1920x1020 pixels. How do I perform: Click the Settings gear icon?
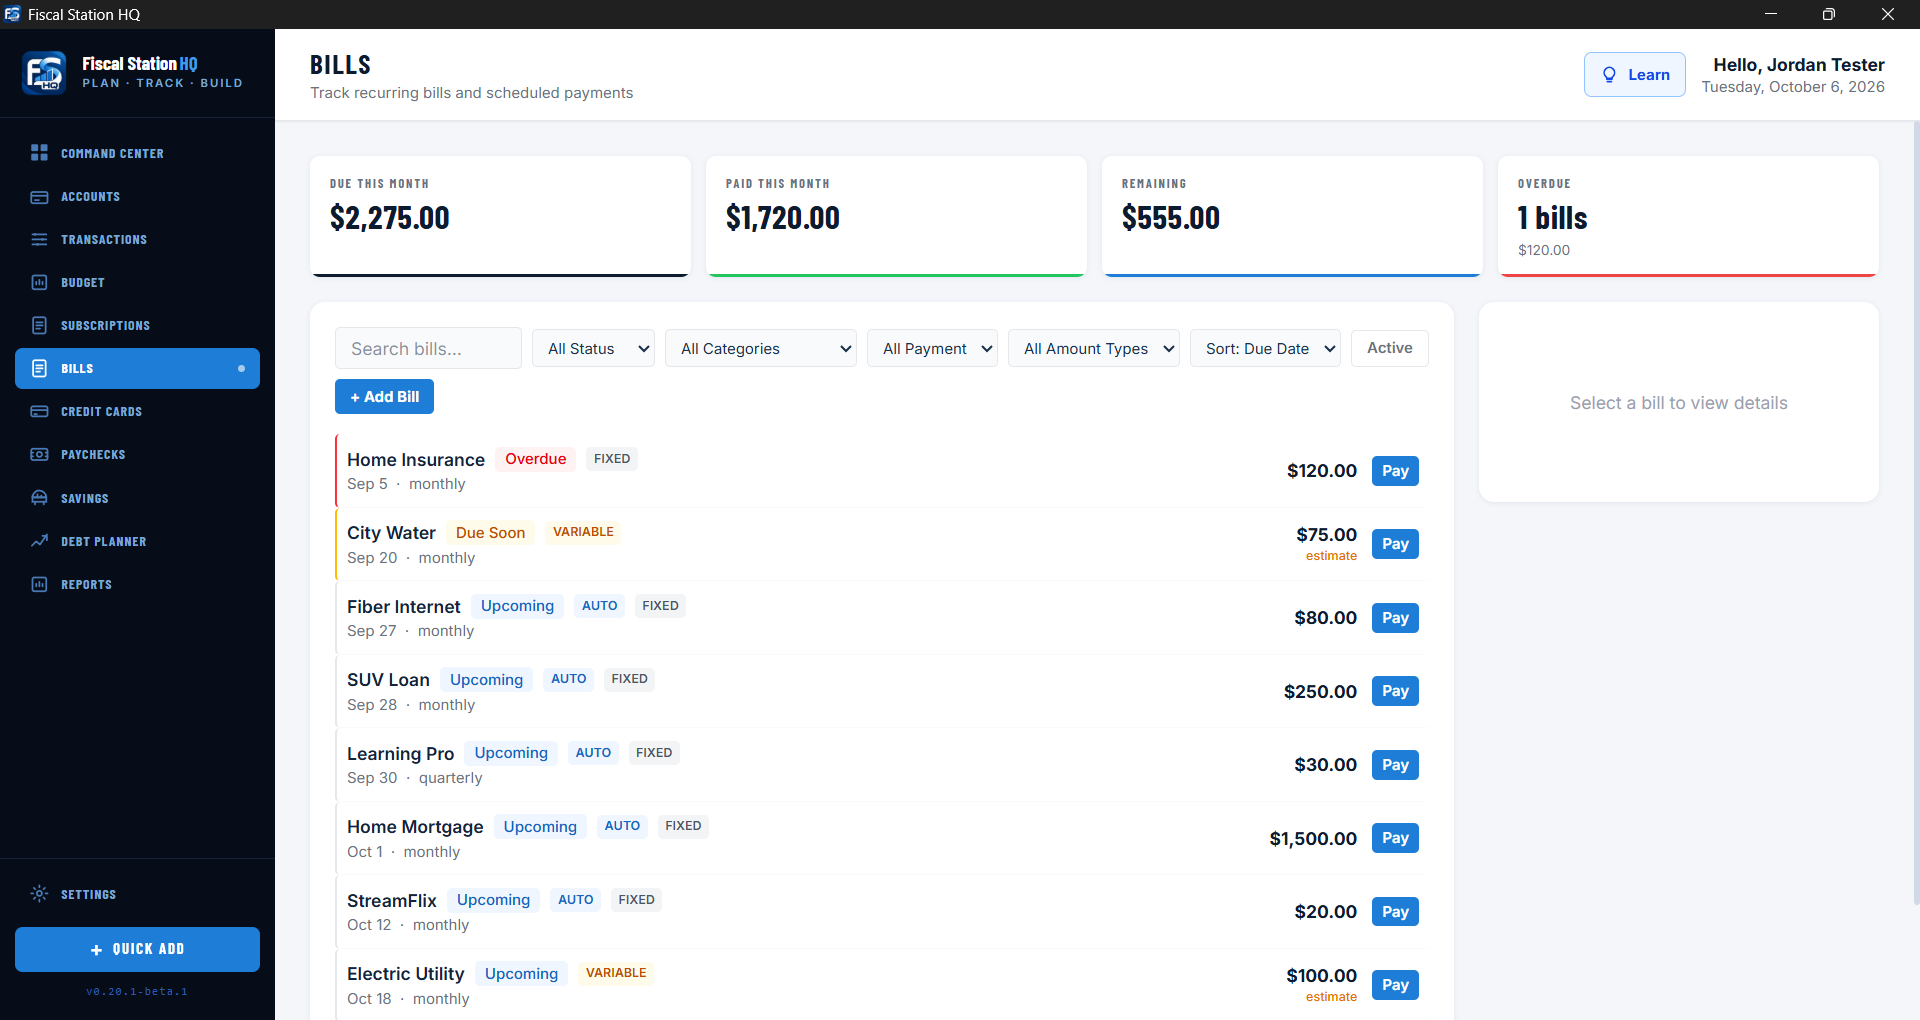[39, 894]
